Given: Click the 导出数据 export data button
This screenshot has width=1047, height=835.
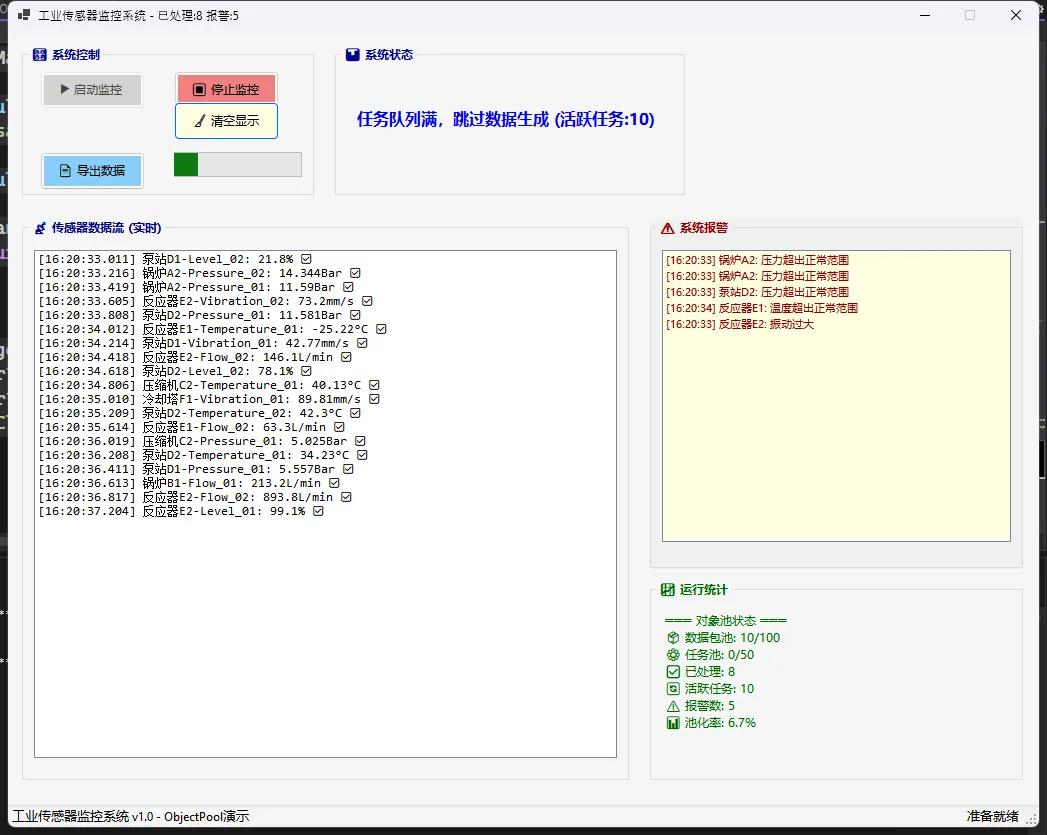Looking at the screenshot, I should point(93,171).
